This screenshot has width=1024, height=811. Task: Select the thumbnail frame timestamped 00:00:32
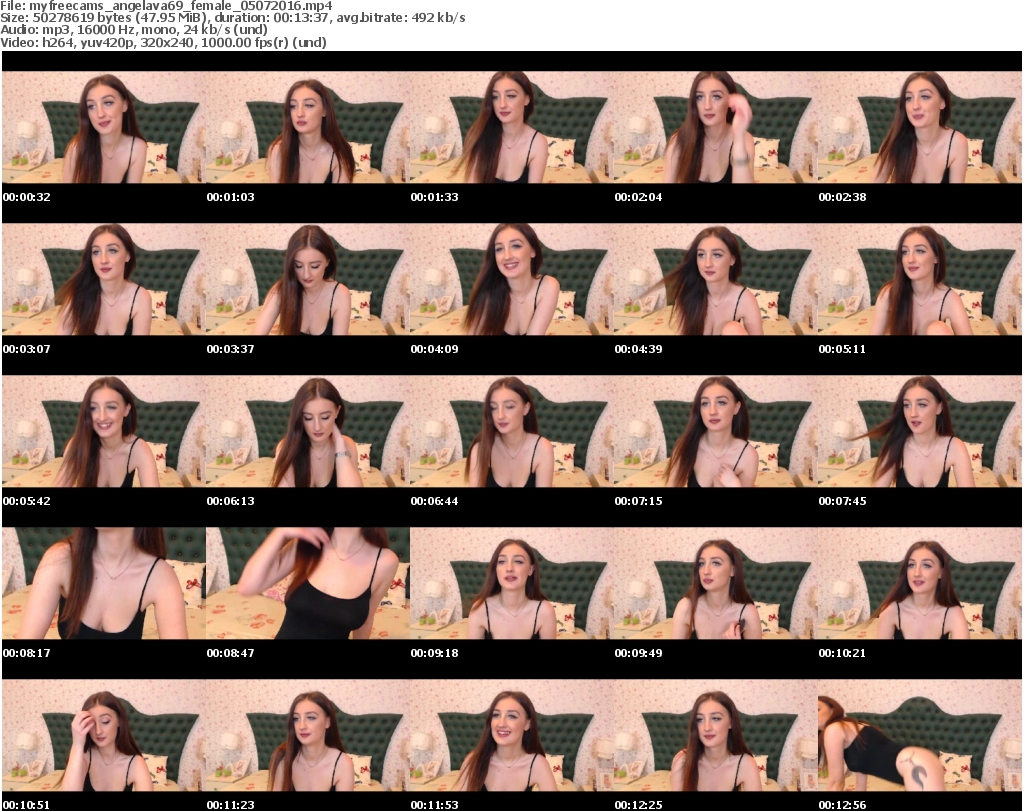(104, 127)
